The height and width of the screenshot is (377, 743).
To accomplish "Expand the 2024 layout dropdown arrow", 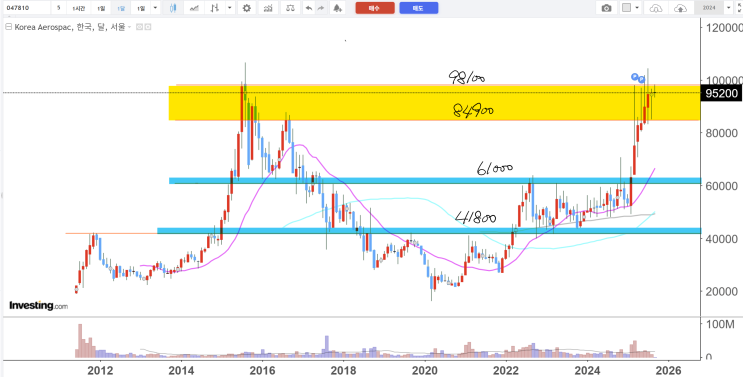I will point(729,8).
